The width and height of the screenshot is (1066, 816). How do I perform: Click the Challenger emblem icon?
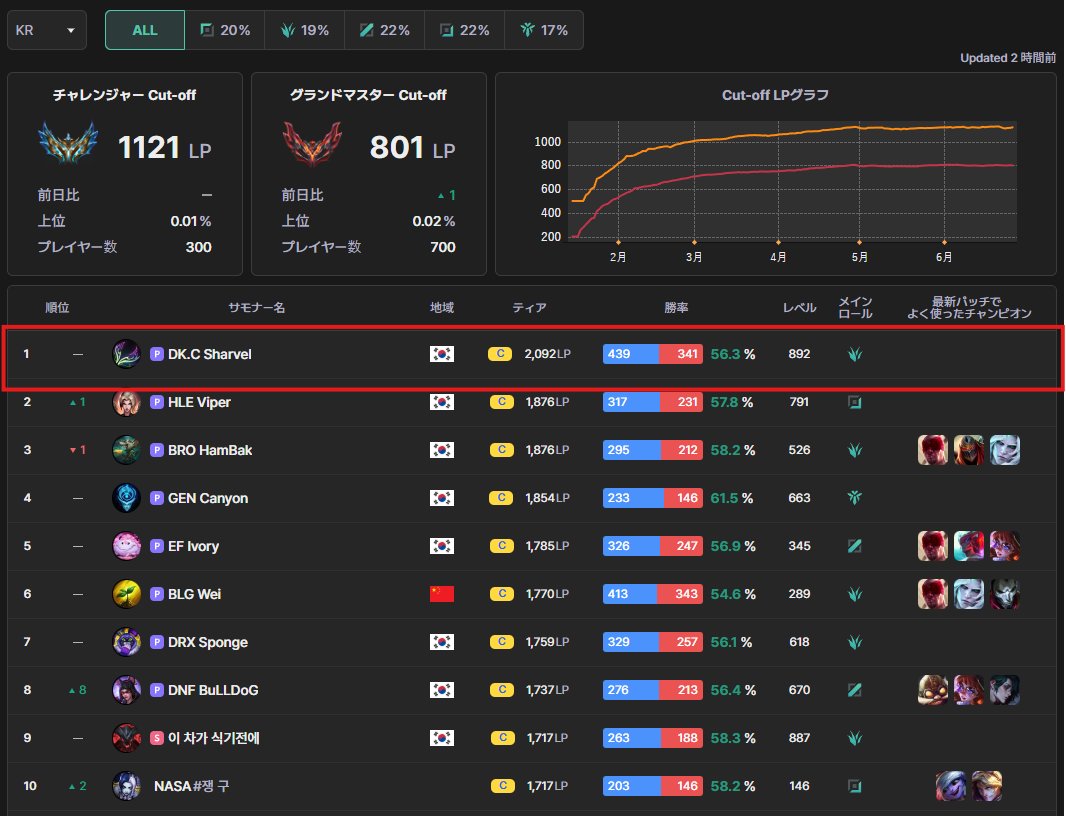point(68,143)
